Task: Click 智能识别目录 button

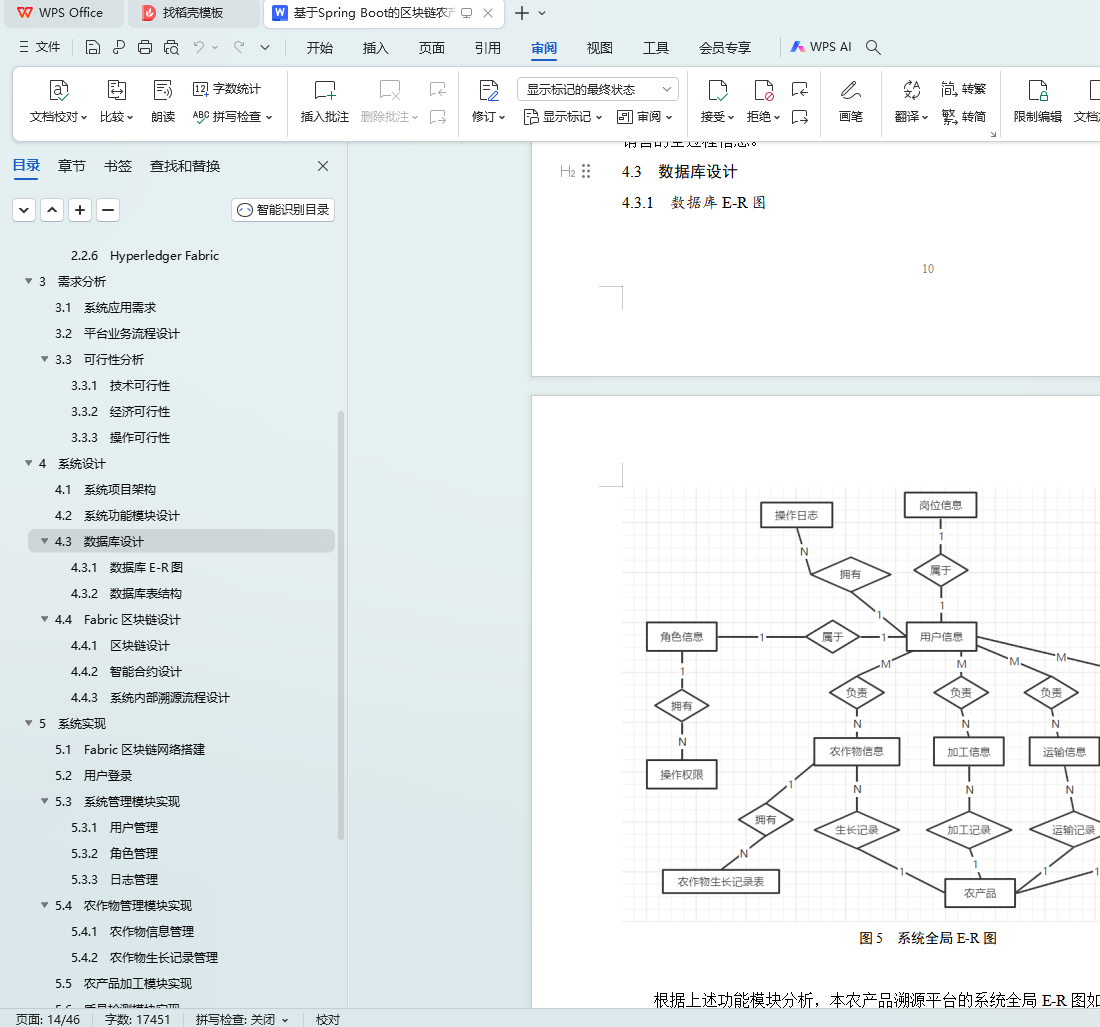Action: point(283,210)
